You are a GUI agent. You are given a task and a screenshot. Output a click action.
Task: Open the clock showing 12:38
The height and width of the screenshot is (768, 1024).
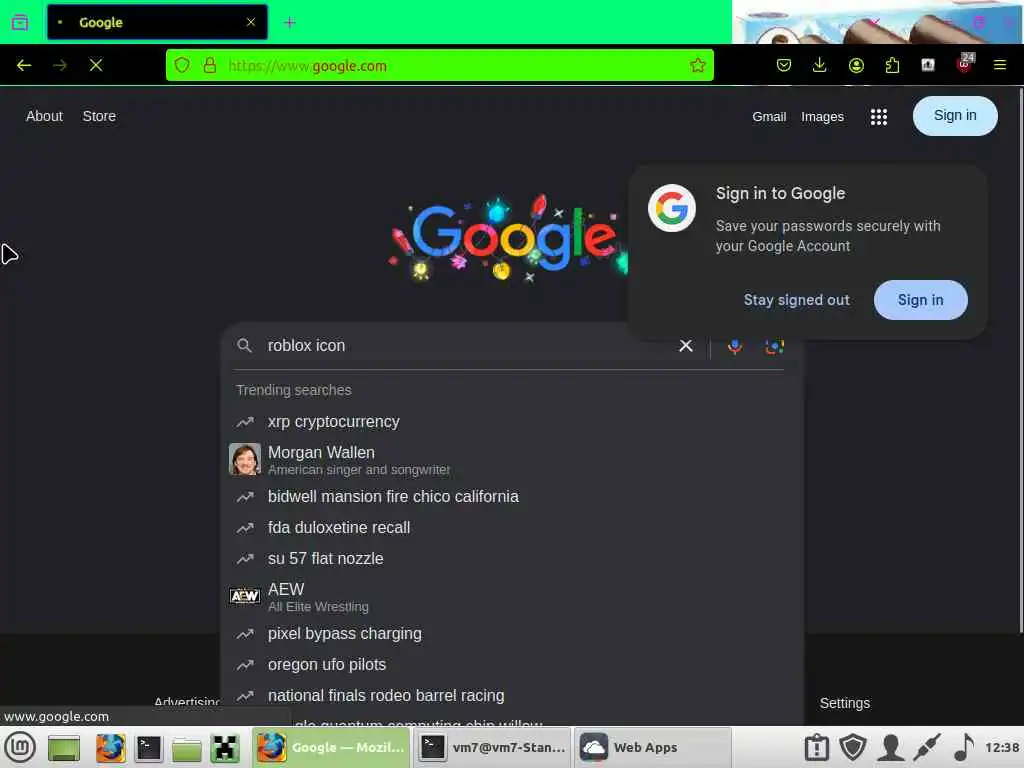(x=1002, y=748)
